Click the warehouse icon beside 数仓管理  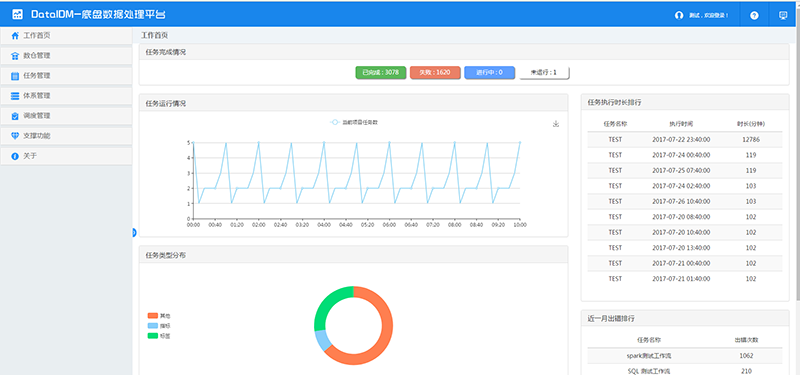pyautogui.click(x=15, y=56)
